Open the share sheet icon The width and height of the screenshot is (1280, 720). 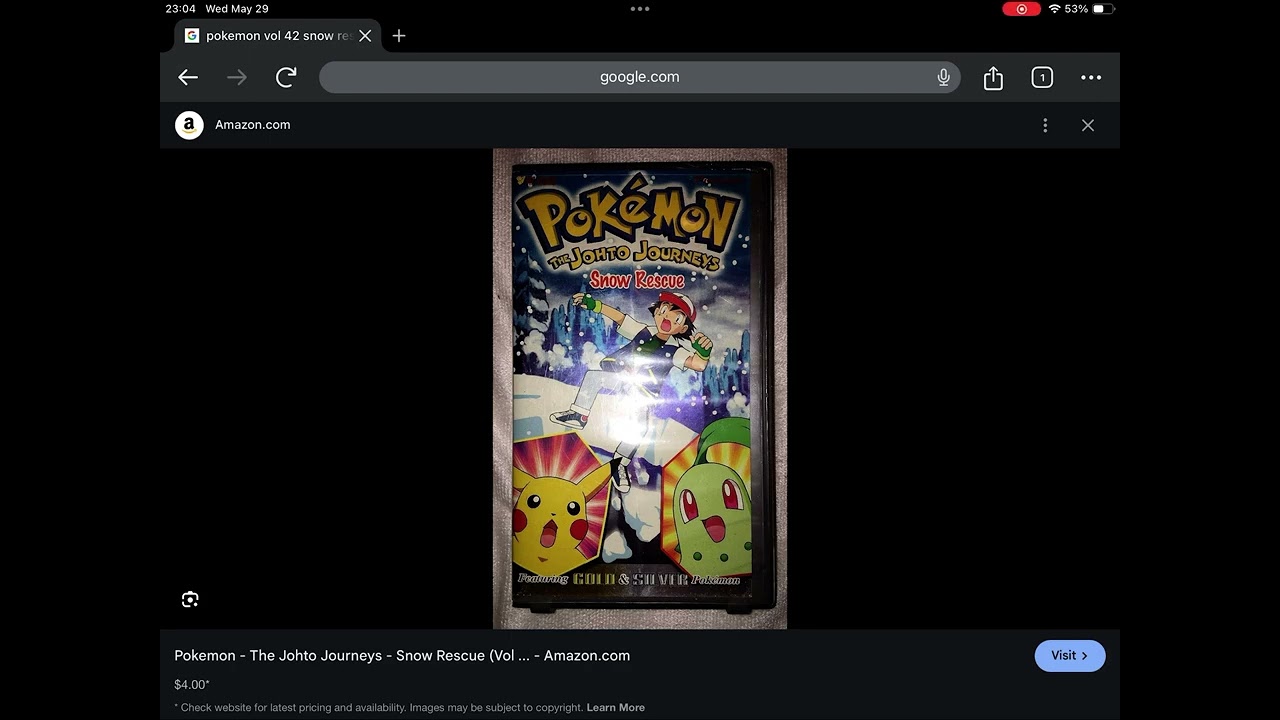click(x=993, y=78)
